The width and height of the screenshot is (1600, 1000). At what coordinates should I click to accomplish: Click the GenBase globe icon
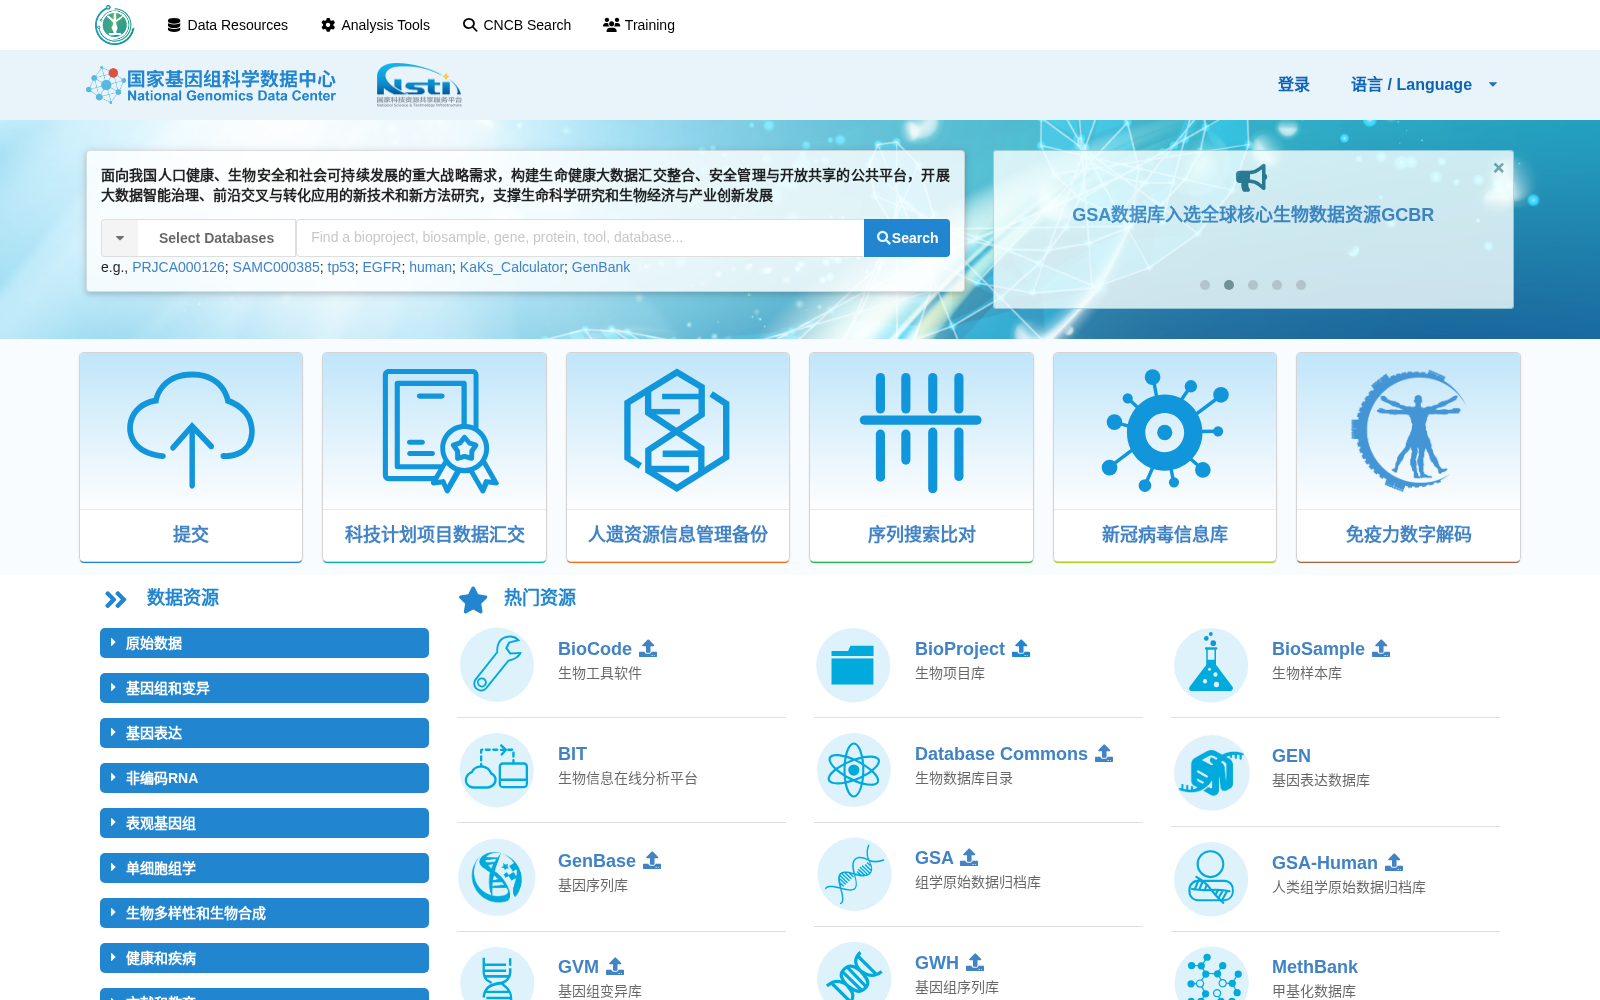(x=497, y=877)
